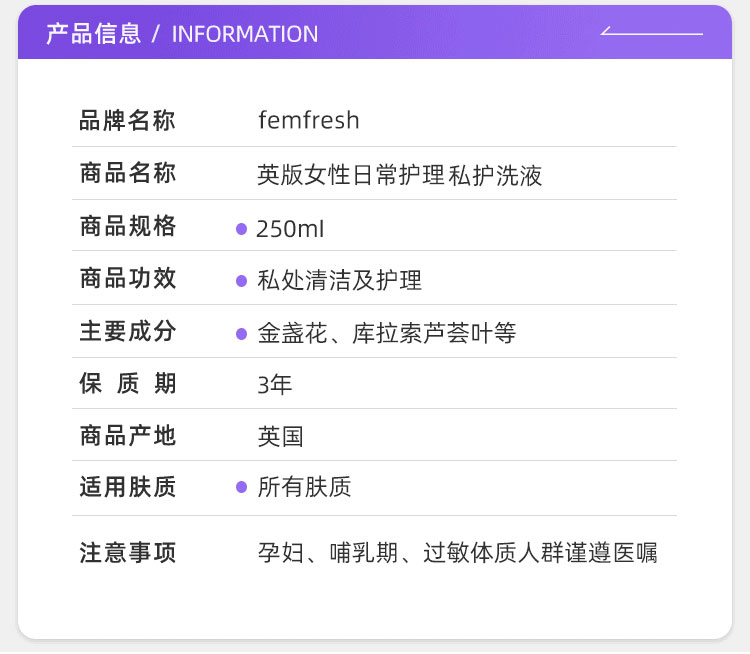Click the white arrow line in header

tap(651, 31)
